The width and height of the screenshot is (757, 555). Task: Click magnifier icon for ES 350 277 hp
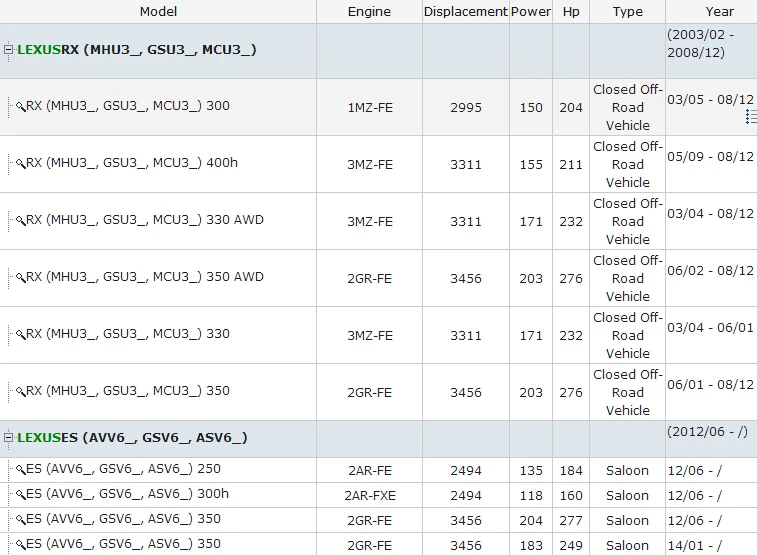20,520
